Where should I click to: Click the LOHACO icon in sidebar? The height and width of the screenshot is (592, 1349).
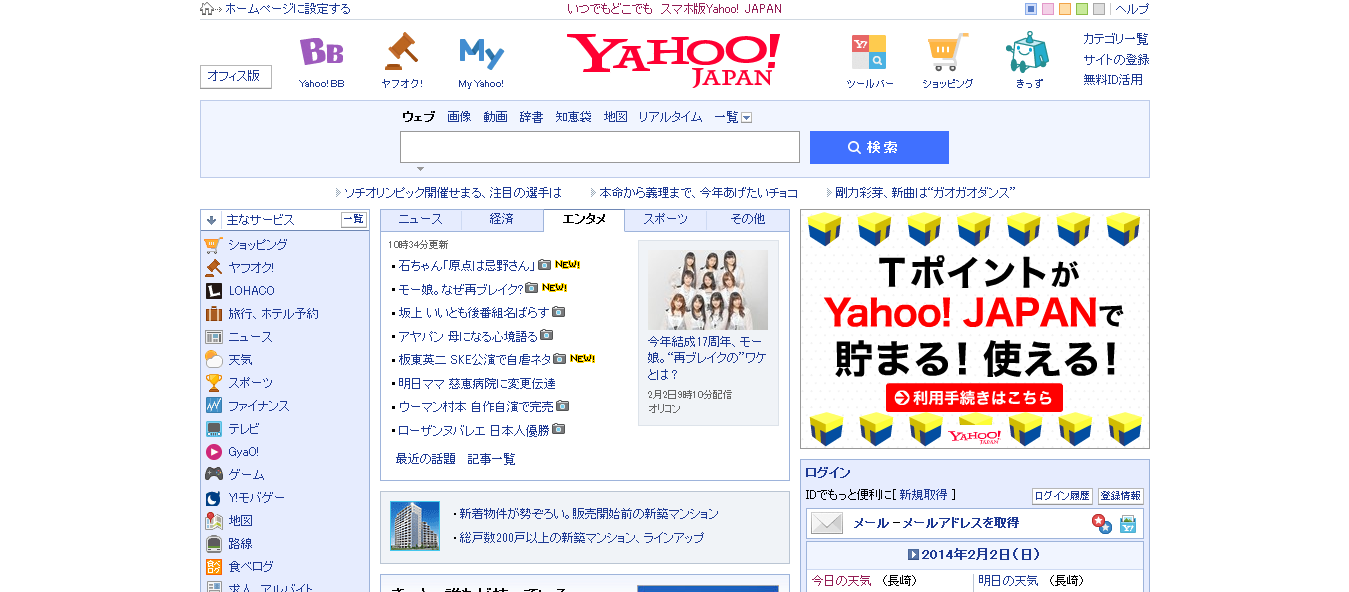click(213, 291)
